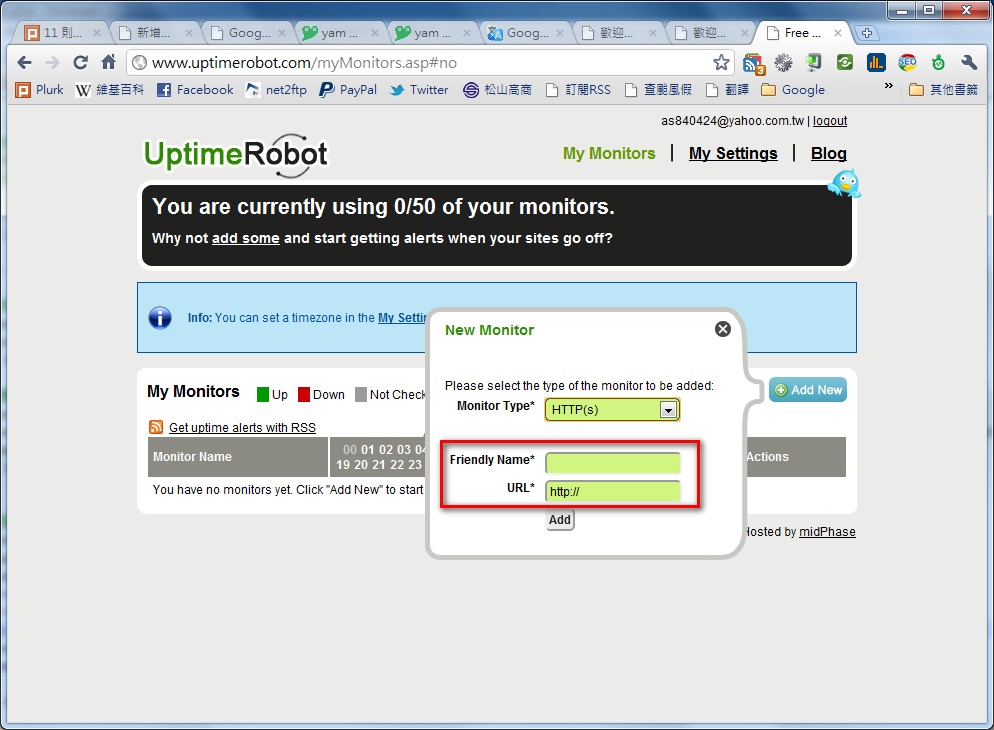This screenshot has height=730, width=994.
Task: Click the URL input field
Action: [x=612, y=491]
